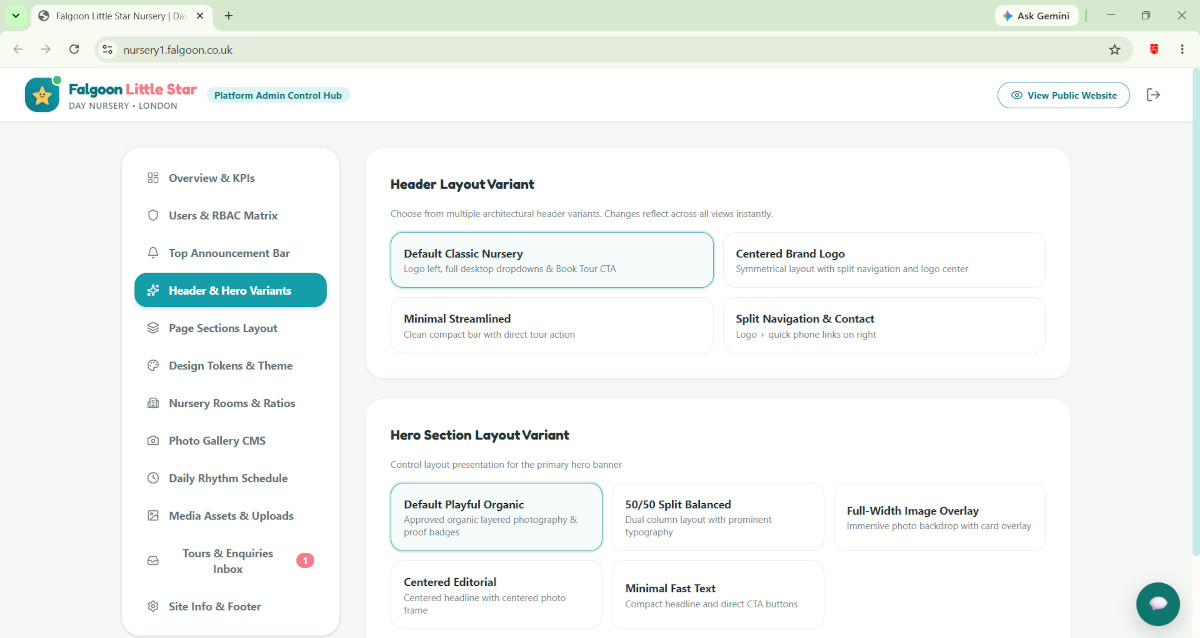
Task: Open Ask Gemini
Action: [1036, 16]
